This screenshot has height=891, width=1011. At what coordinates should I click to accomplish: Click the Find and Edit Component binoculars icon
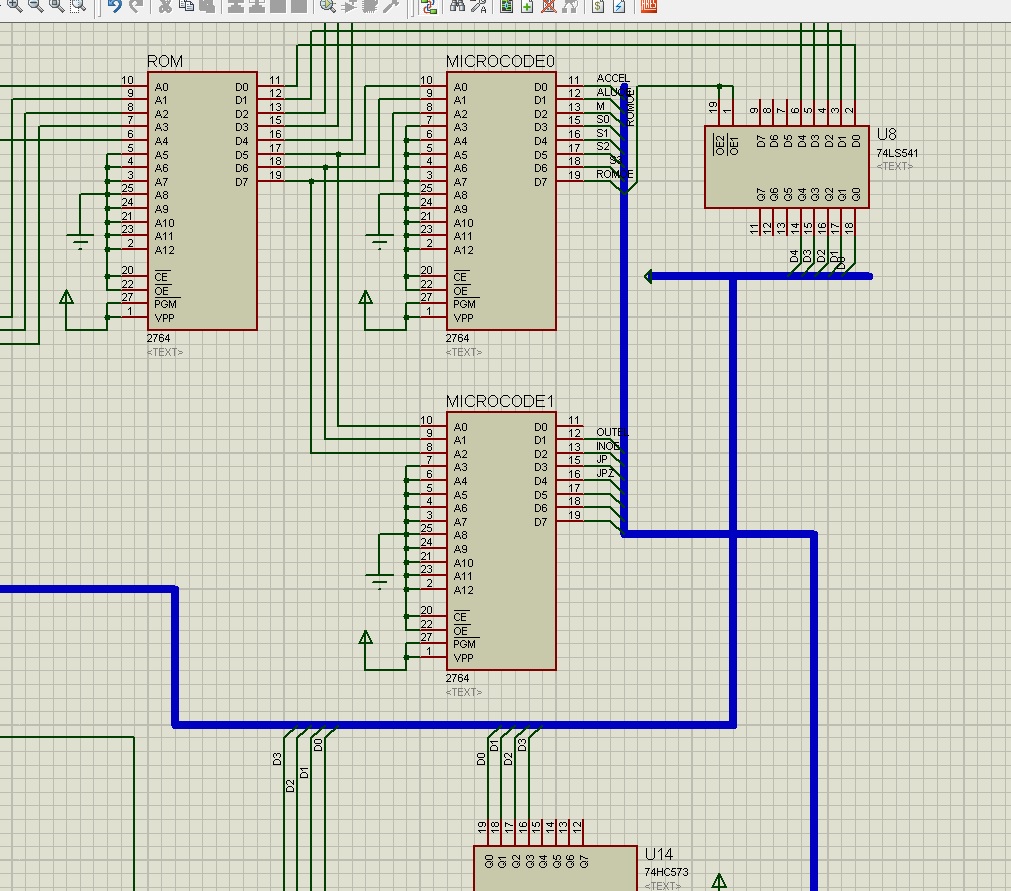pos(458,7)
